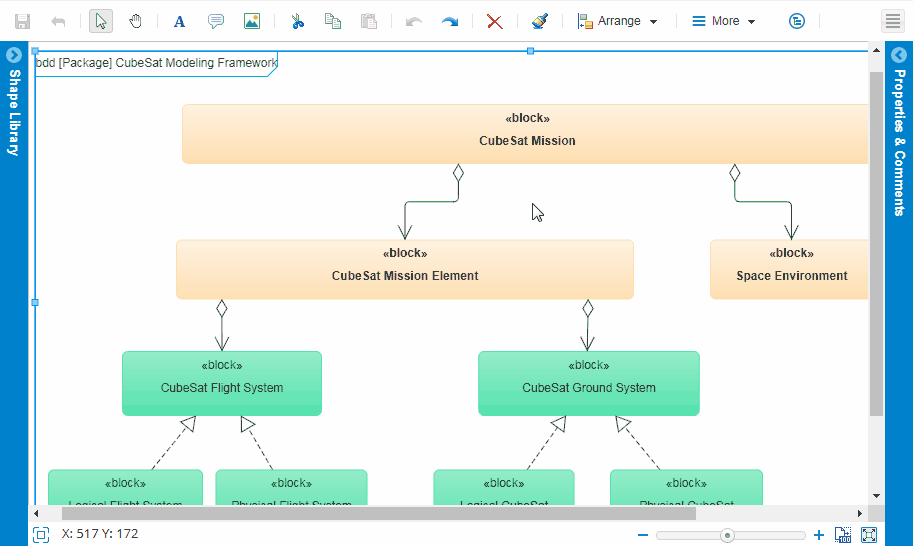Select the CubeSat Mission Element block

click(405, 270)
